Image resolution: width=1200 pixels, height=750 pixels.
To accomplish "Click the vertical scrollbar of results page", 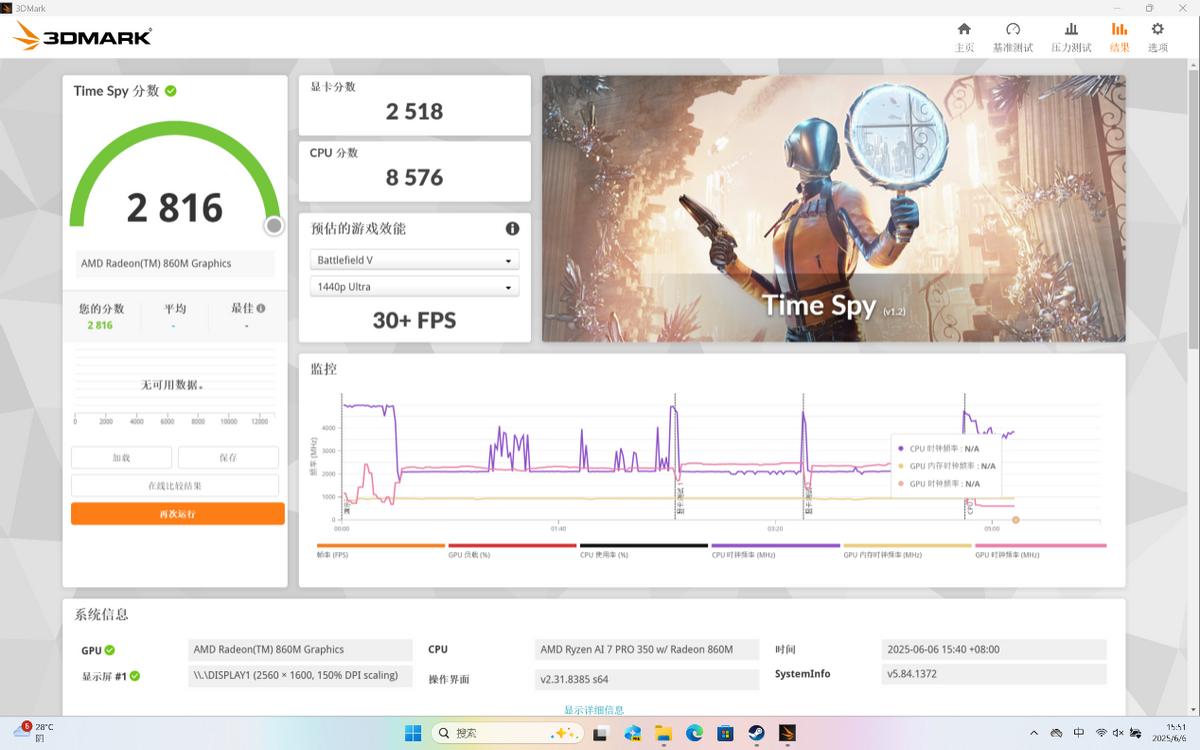I will pos(1193,210).
